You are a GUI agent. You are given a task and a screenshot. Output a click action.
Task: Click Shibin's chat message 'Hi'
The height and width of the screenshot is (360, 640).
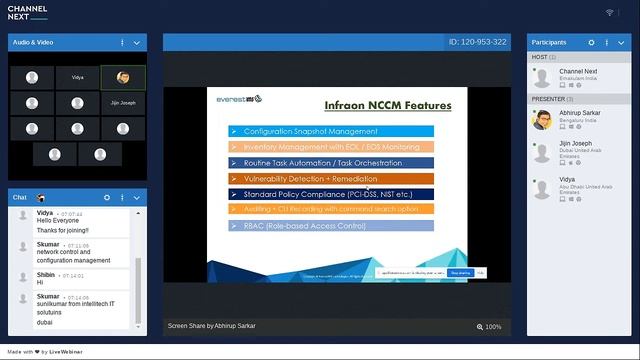tap(40, 282)
